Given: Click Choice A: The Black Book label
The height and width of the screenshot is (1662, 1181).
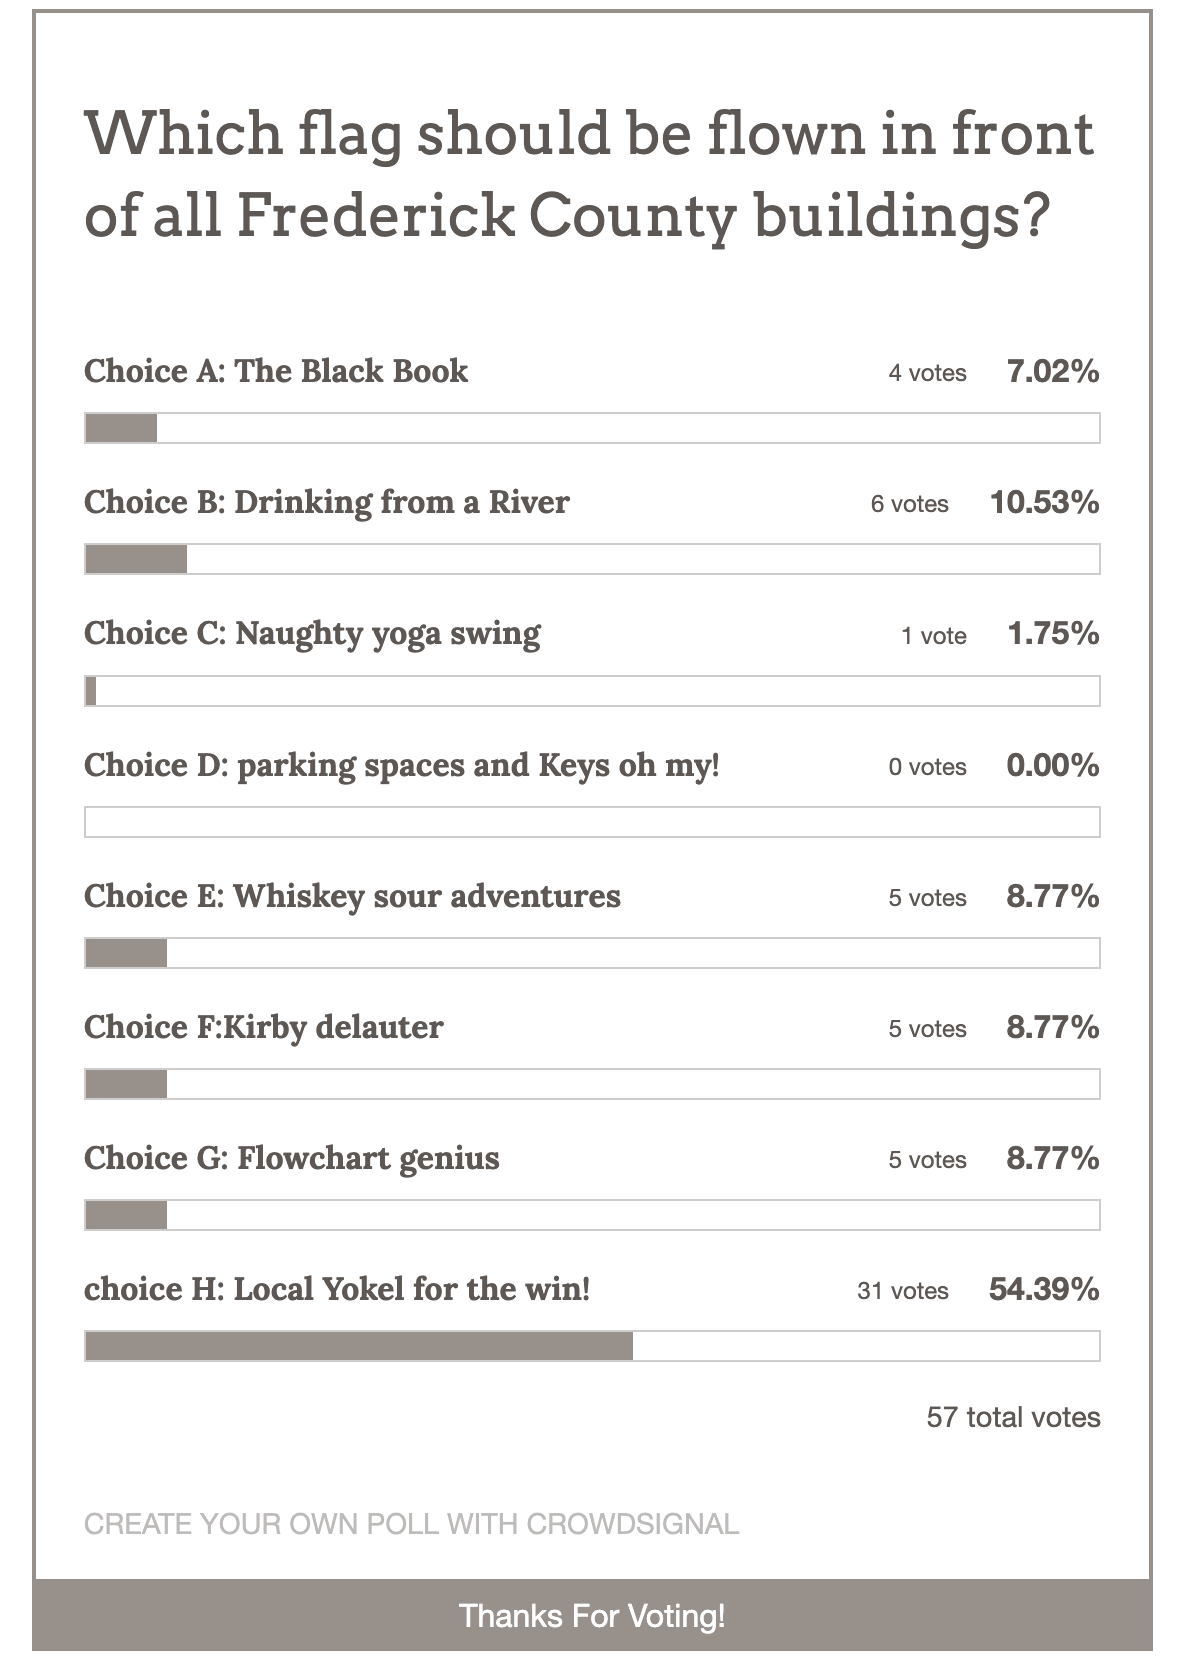Looking at the screenshot, I should [276, 371].
